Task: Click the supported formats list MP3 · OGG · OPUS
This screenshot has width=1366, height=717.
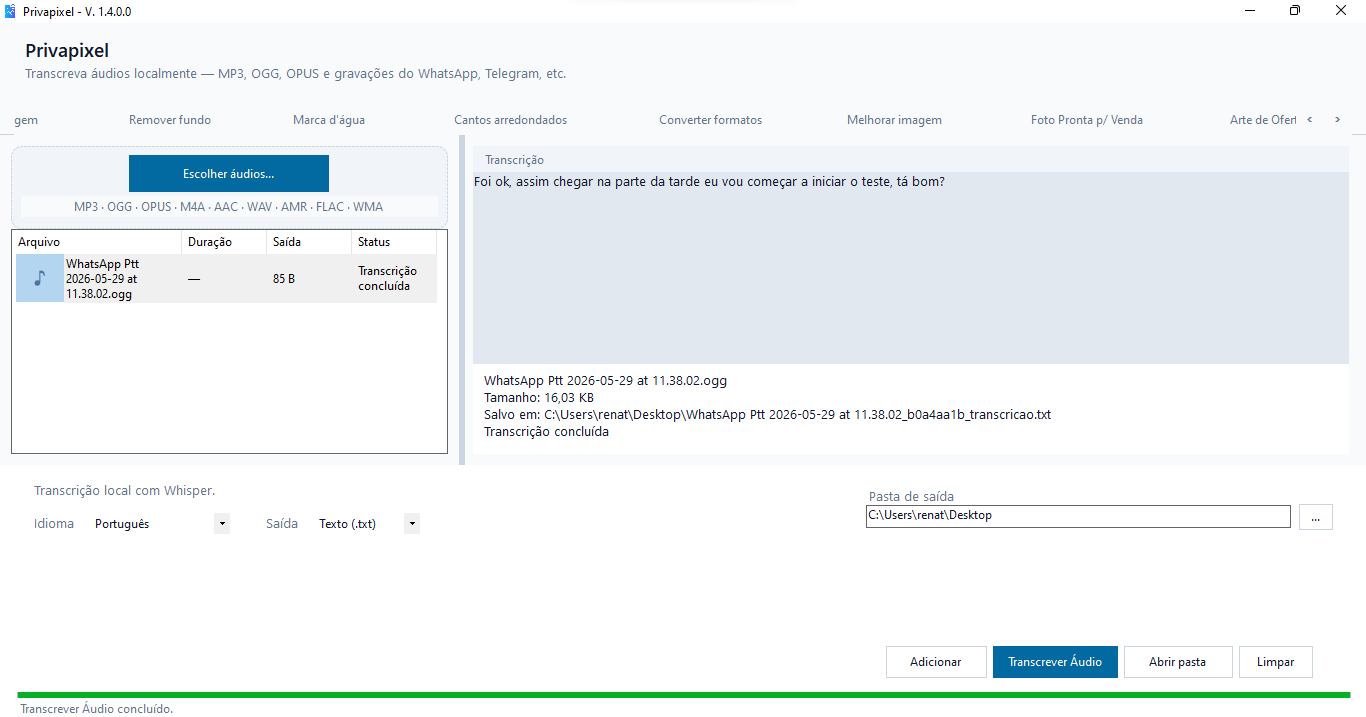Action: click(x=228, y=207)
